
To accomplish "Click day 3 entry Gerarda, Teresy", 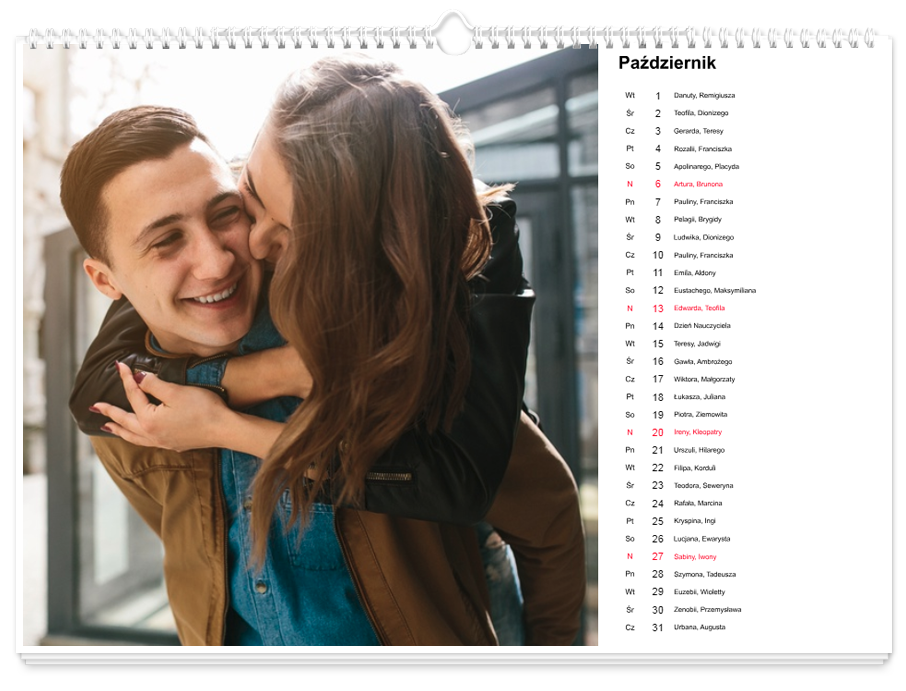I will 698,131.
